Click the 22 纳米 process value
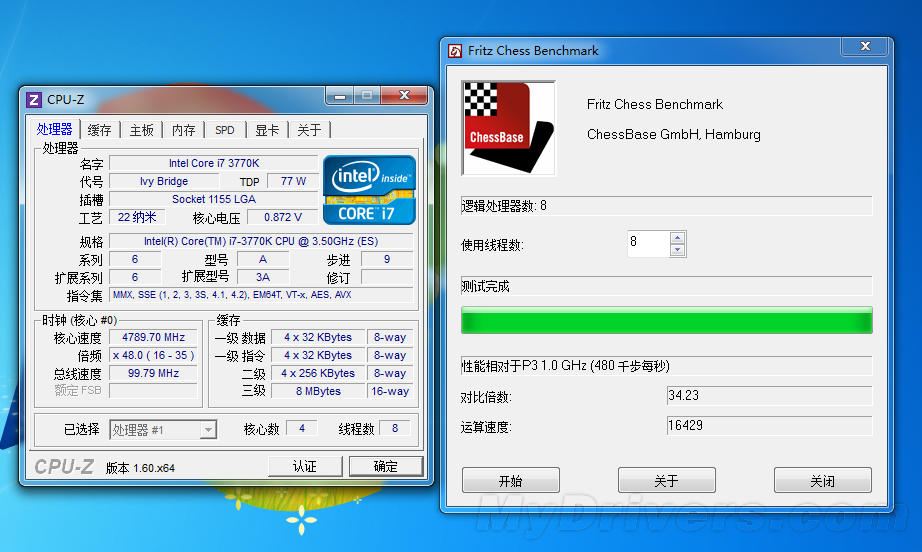 (137, 218)
